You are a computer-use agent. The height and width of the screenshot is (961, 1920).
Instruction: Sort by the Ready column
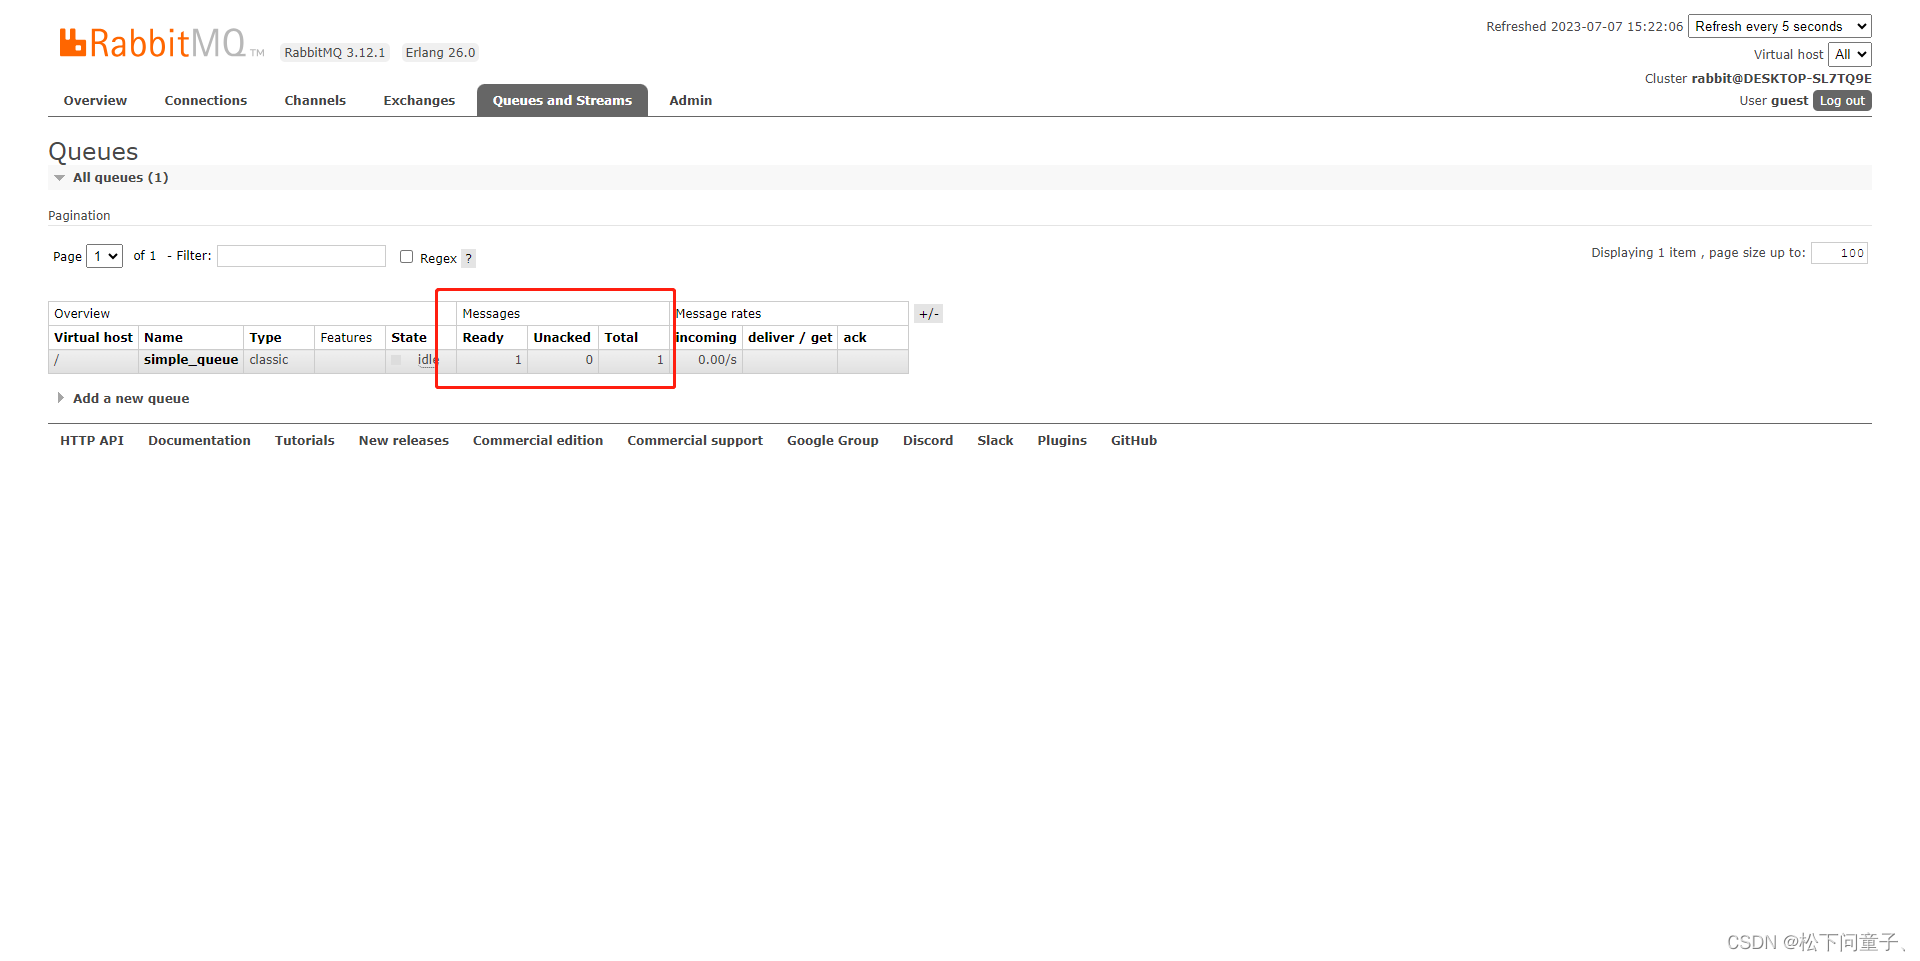pos(483,338)
